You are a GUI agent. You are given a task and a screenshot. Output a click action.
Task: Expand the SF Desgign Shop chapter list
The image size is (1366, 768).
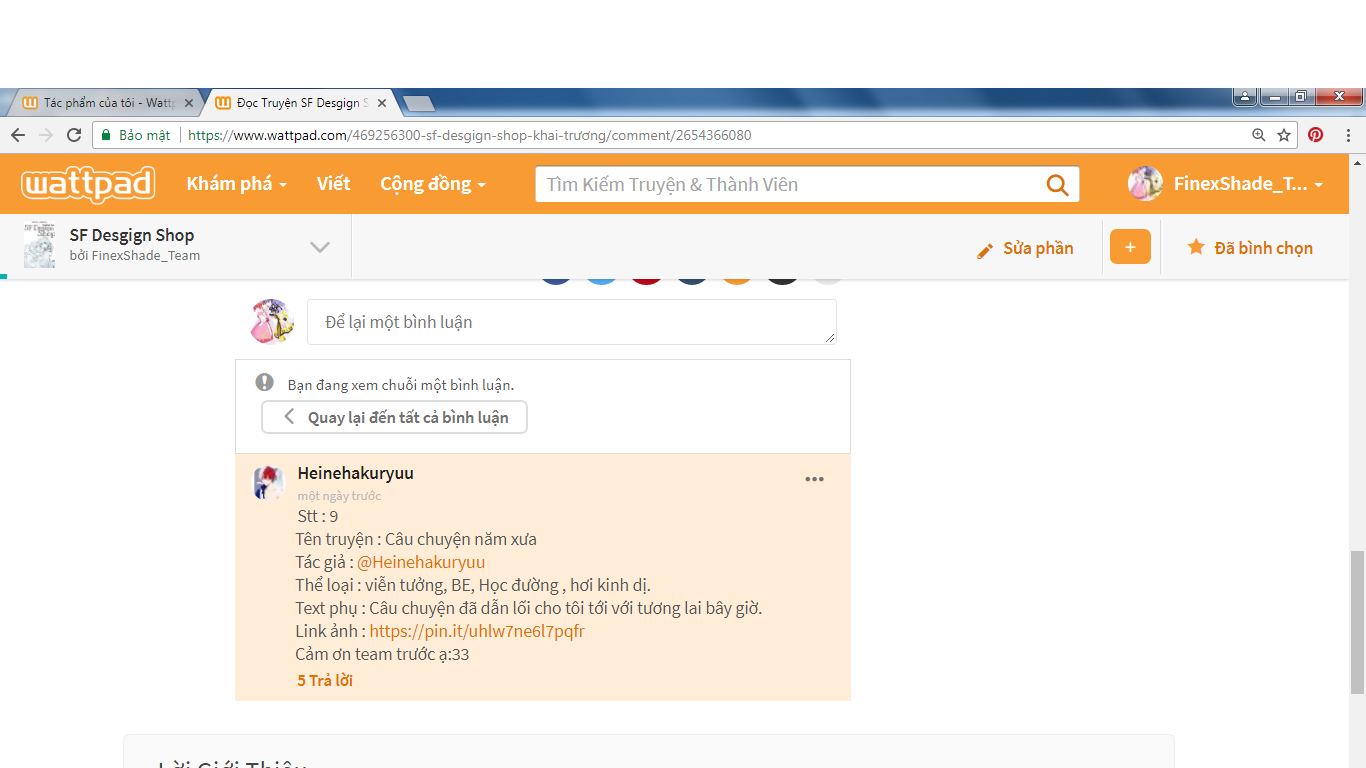[320, 247]
